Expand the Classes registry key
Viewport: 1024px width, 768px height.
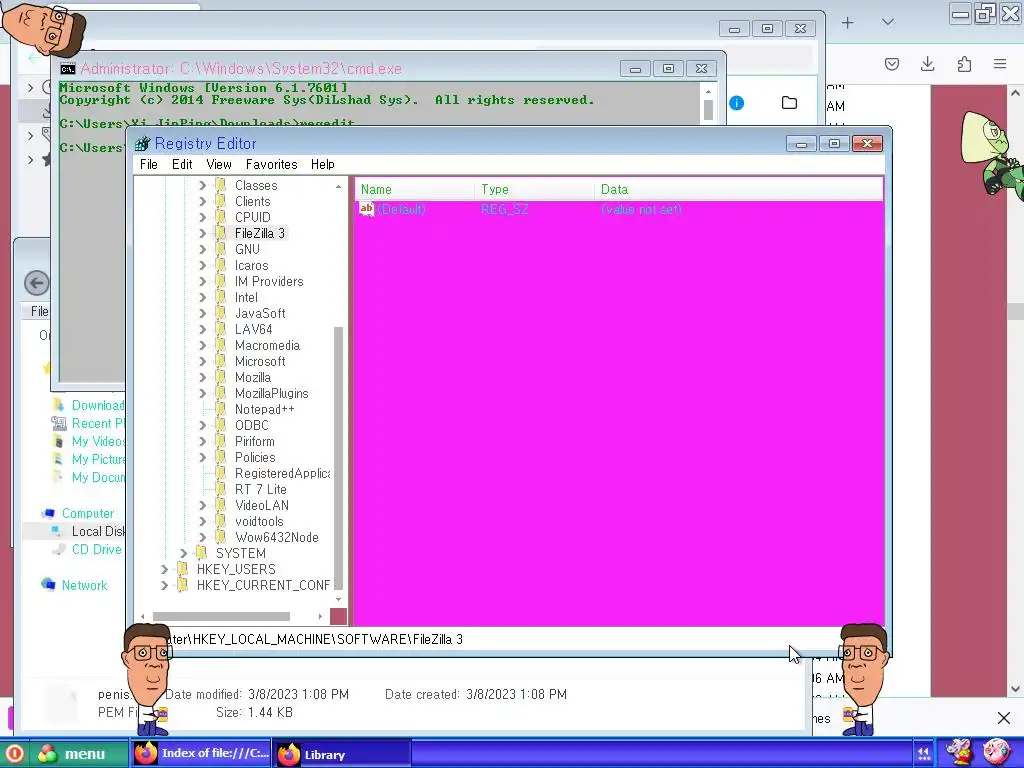(202, 185)
